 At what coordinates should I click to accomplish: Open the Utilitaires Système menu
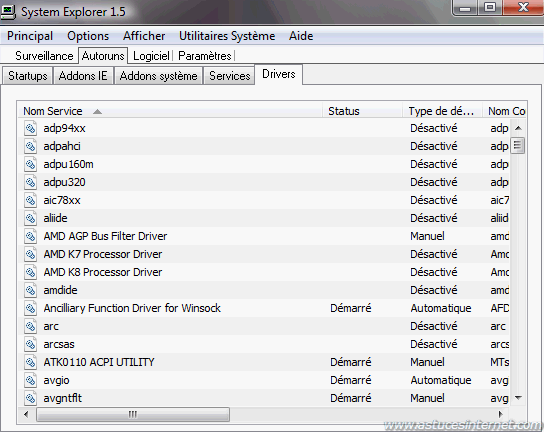(227, 36)
